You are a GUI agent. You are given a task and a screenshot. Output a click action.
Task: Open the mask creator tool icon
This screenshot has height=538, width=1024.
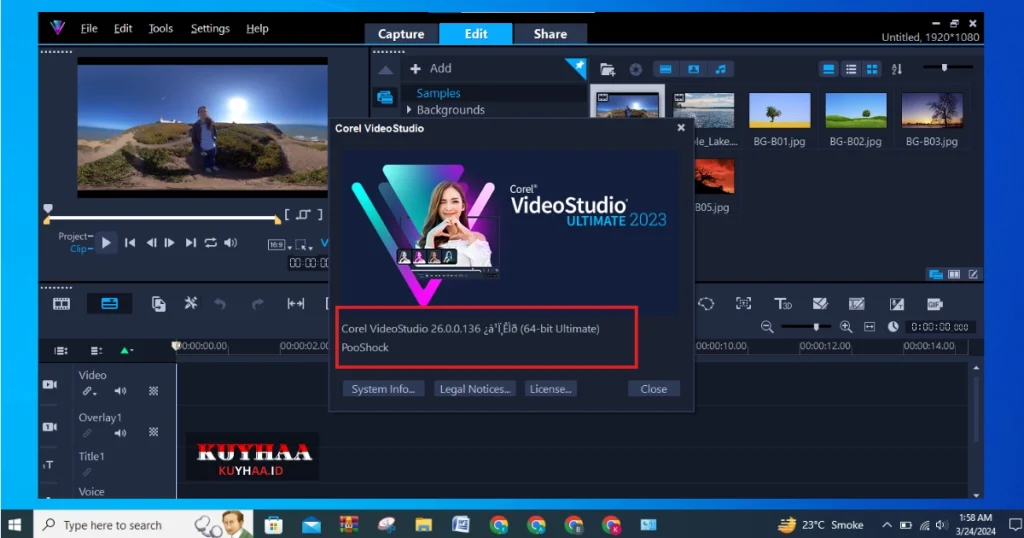pyautogui.click(x=820, y=304)
